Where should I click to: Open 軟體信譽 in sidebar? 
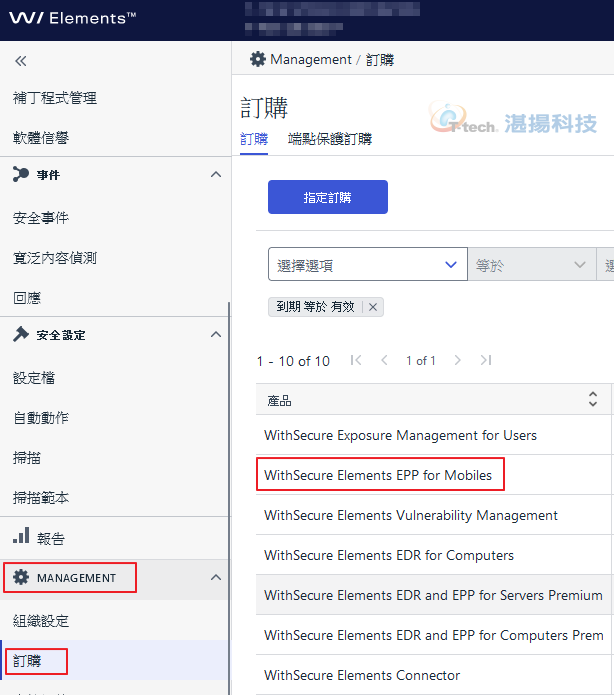click(41, 138)
